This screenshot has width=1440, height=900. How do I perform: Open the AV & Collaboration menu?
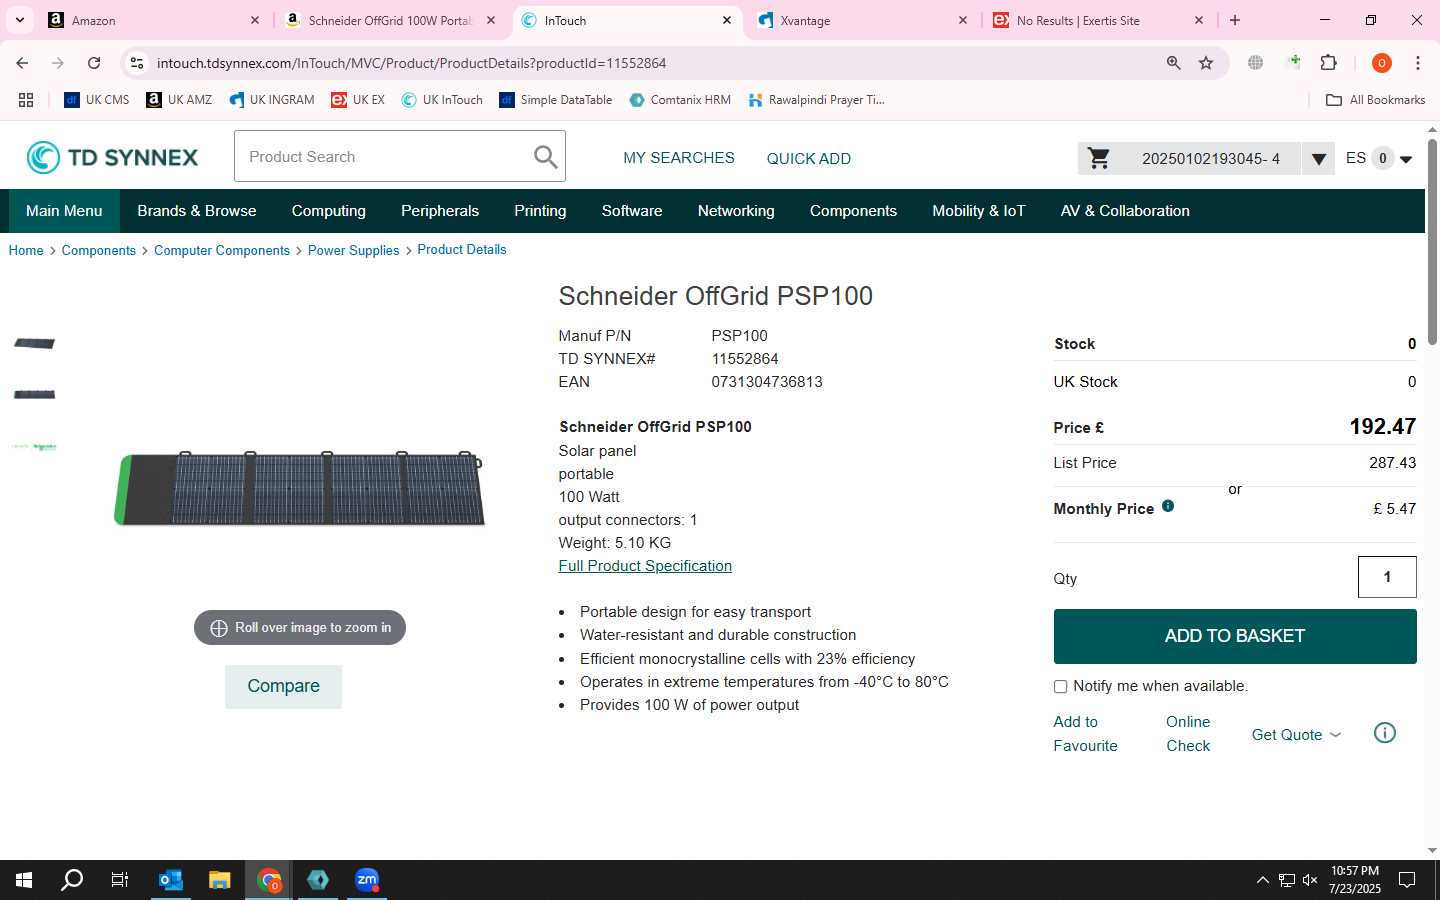coord(1125,211)
